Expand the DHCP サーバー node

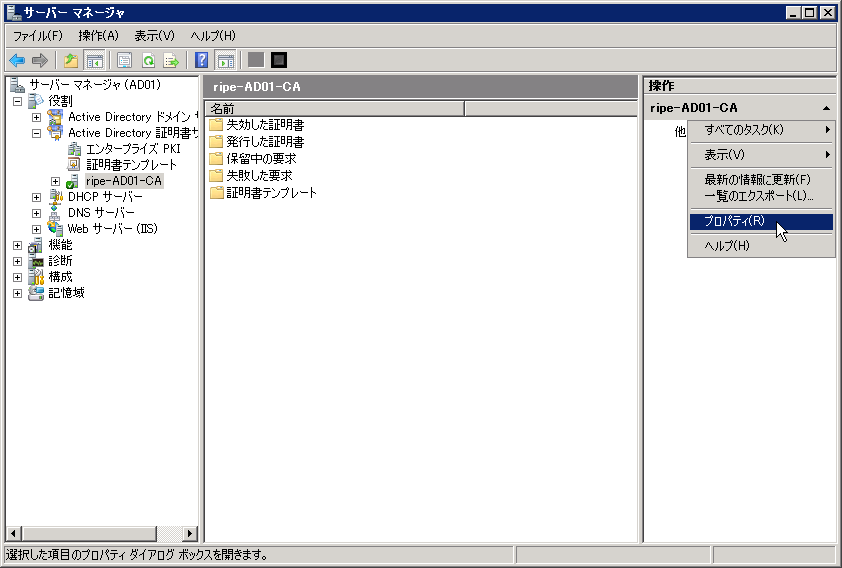(x=36, y=197)
